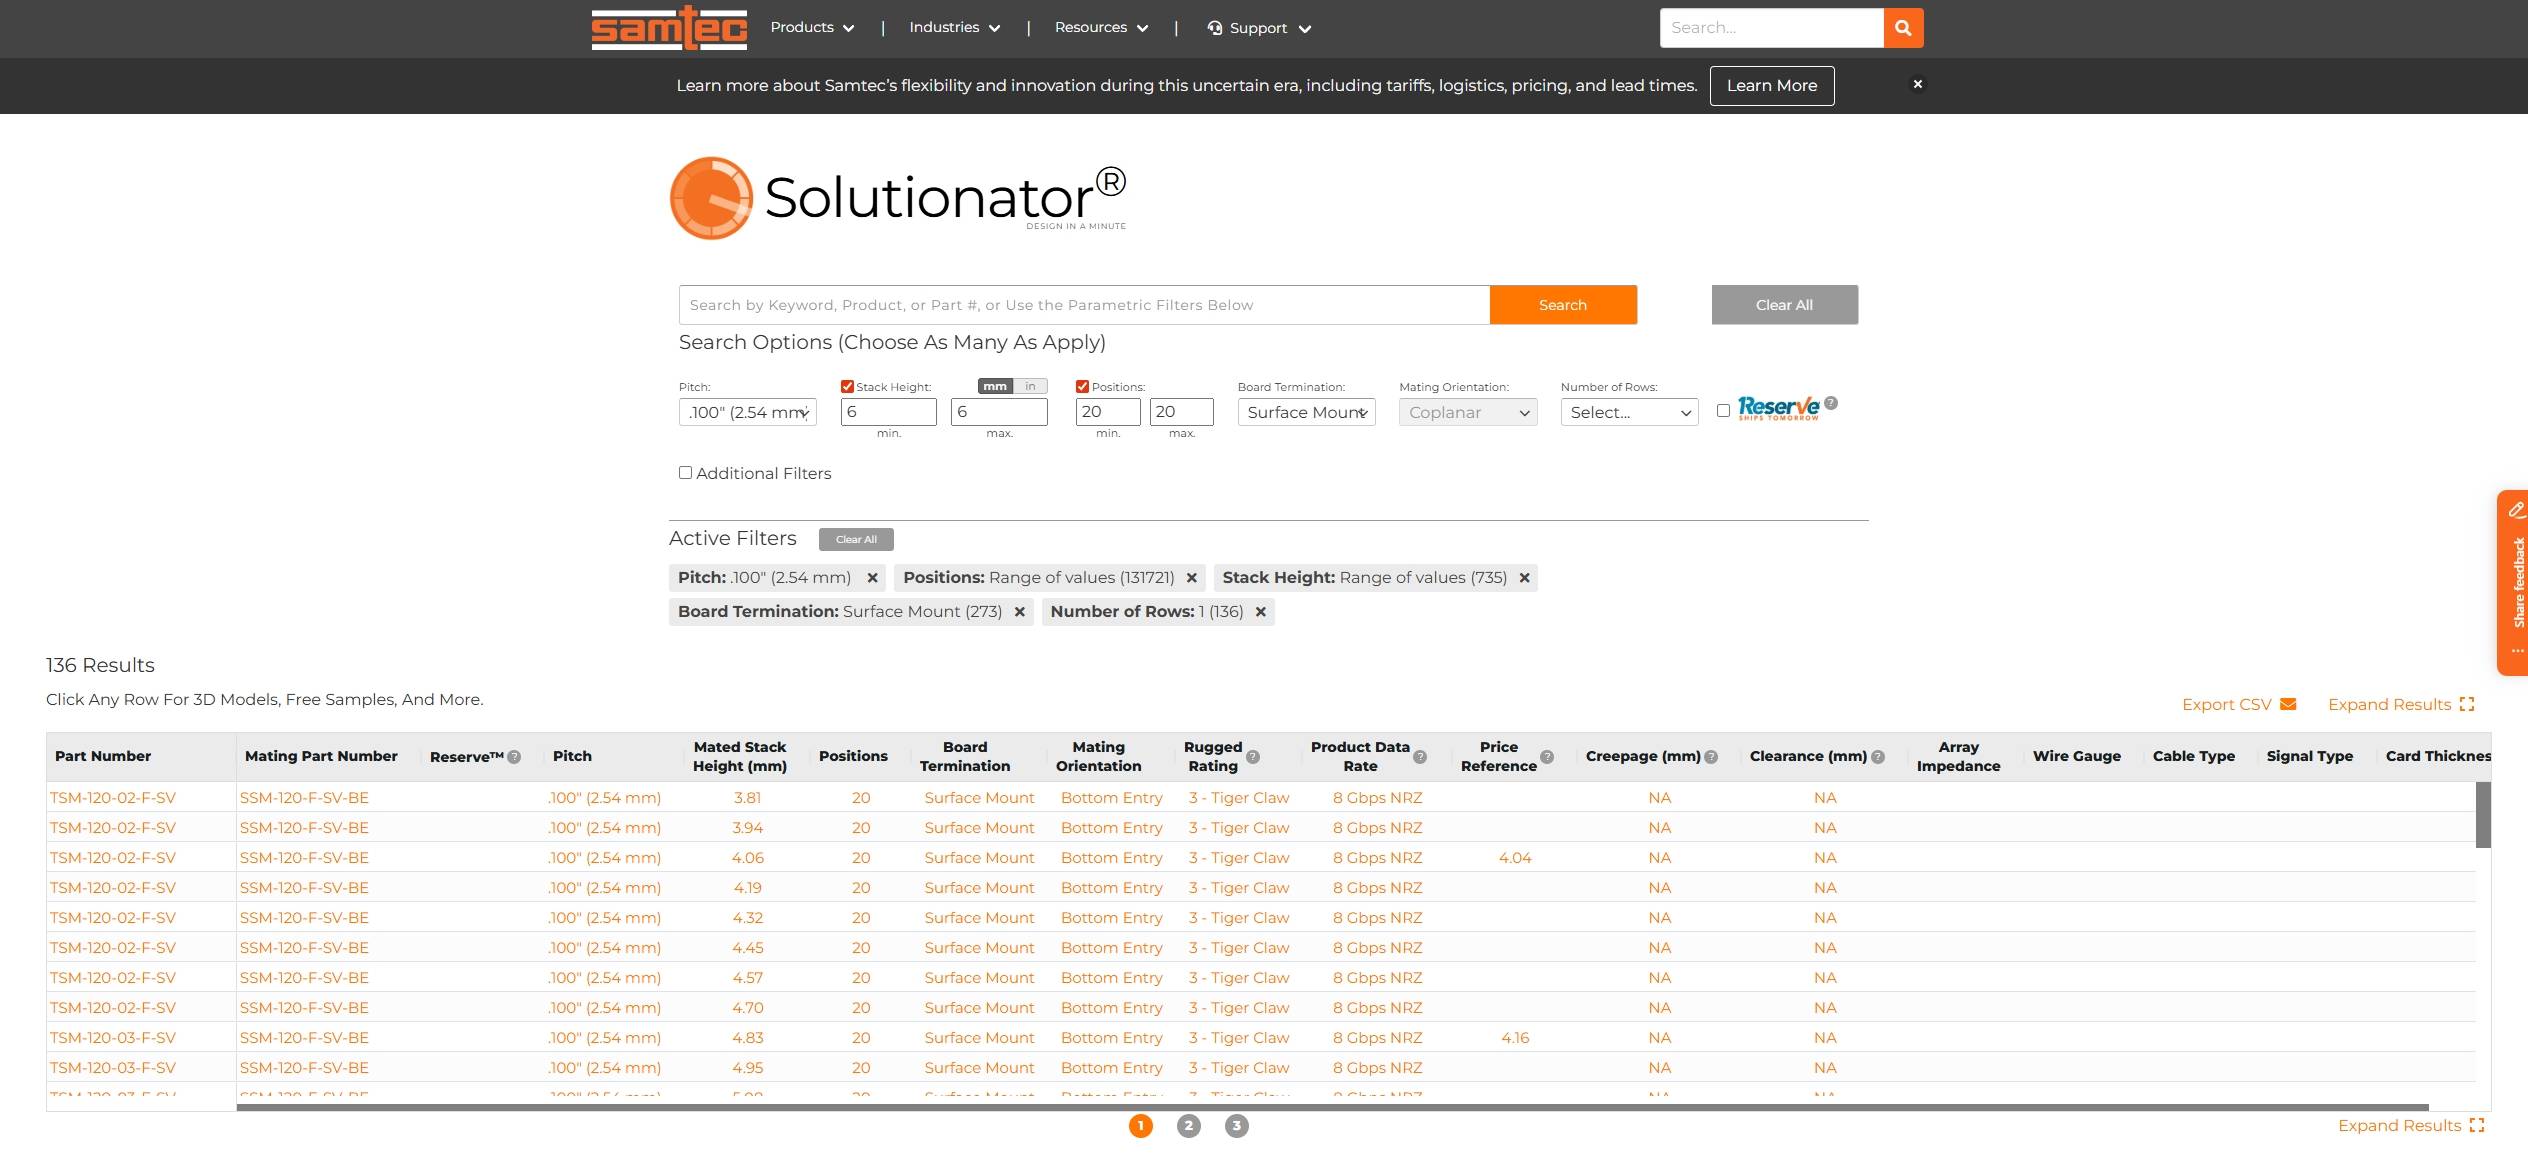The image size is (2528, 1155).
Task: Click the Positions max field
Action: (1181, 412)
